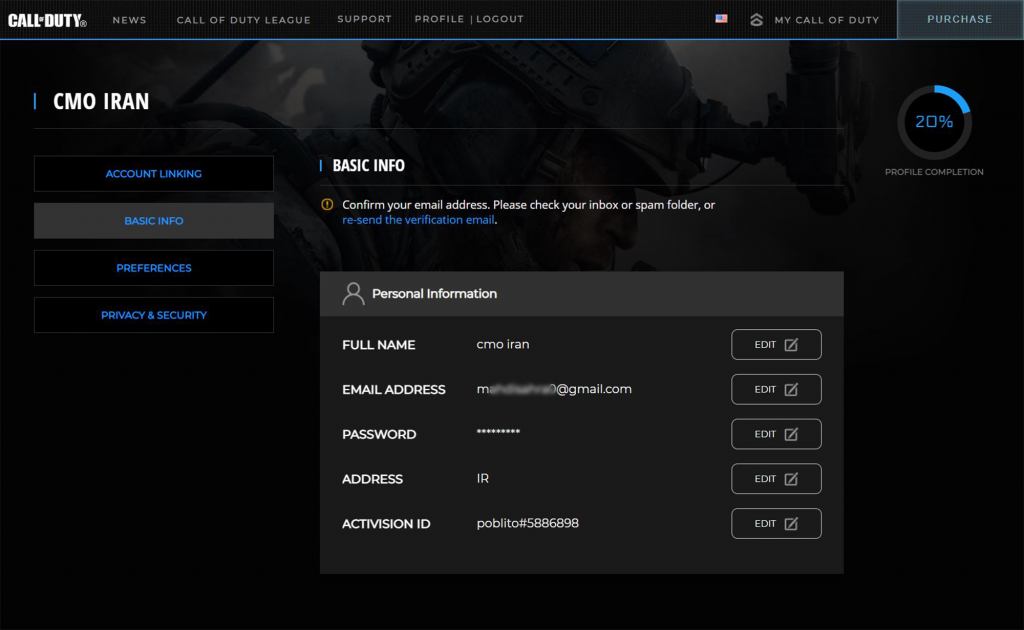
Task: Click the Call of Duty logo
Action: [x=47, y=20]
